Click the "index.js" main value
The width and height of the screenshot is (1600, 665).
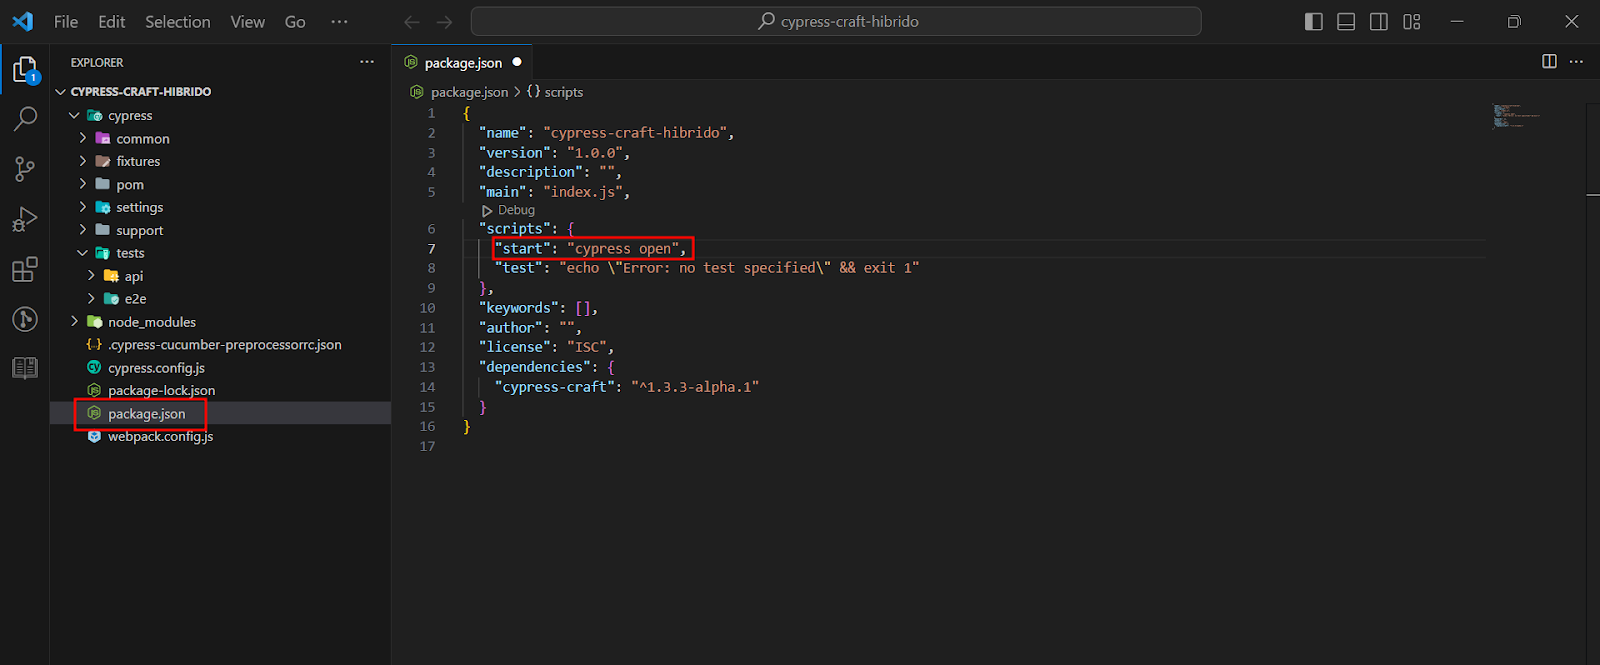coord(582,191)
